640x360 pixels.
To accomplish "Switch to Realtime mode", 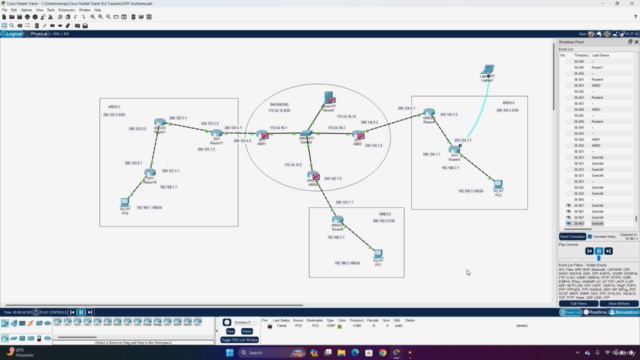I will pos(596,312).
